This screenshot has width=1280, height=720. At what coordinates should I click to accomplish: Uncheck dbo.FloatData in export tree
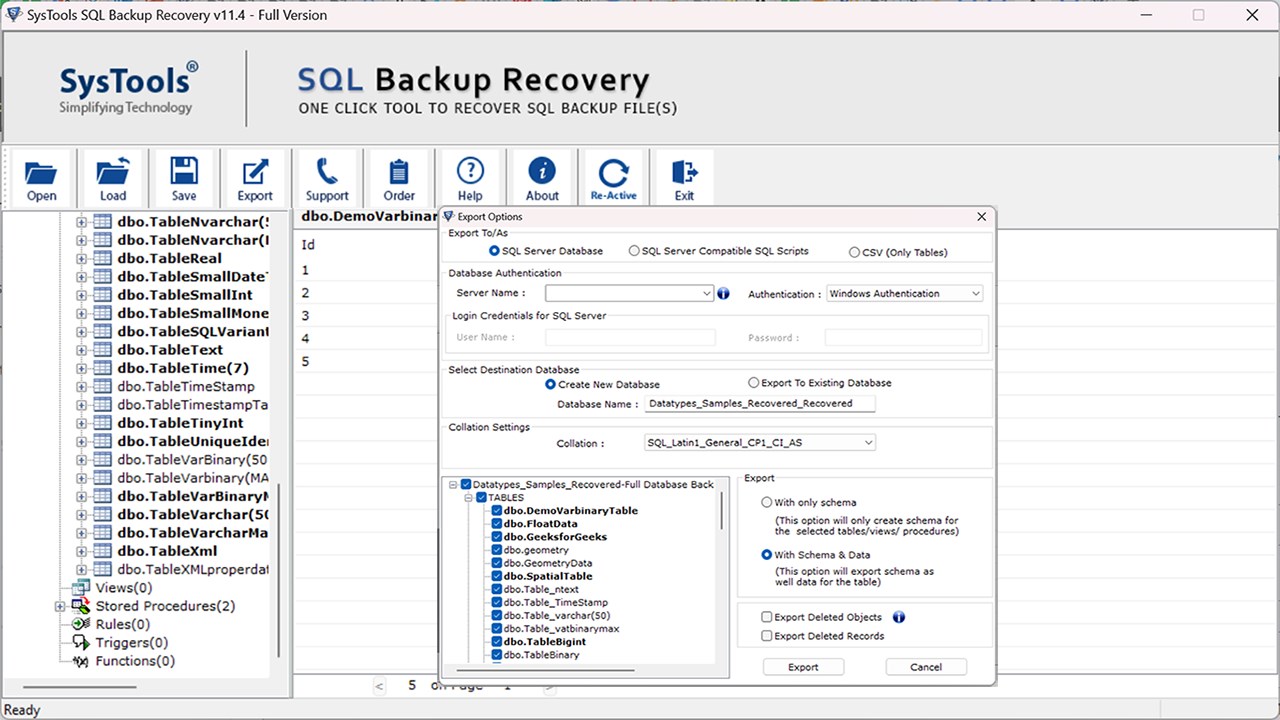(x=496, y=524)
